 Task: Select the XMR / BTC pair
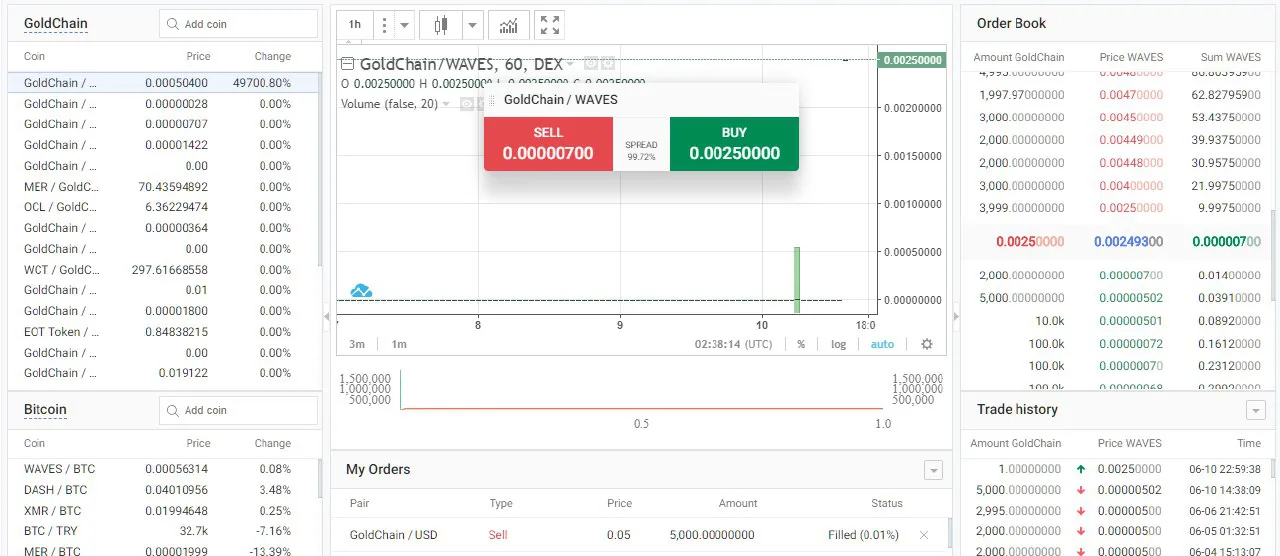[164, 511]
